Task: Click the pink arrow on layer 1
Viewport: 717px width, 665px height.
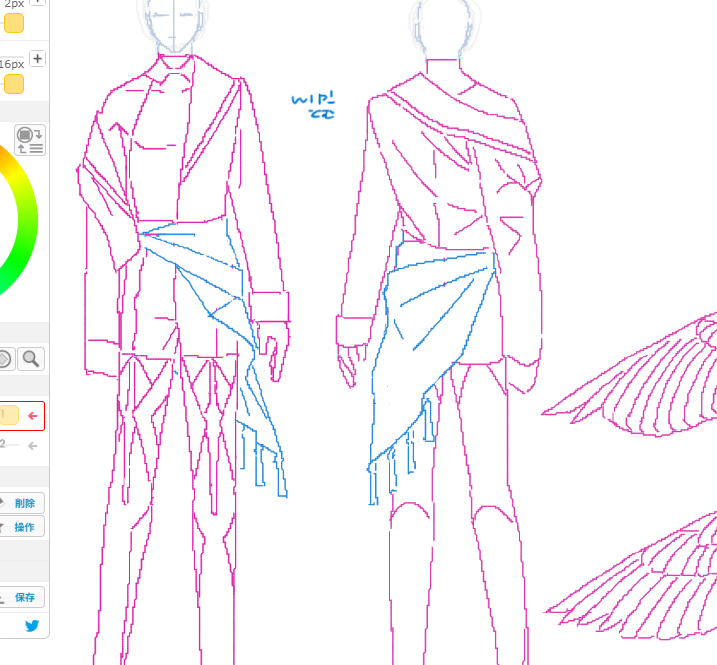Action: pyautogui.click(x=33, y=415)
